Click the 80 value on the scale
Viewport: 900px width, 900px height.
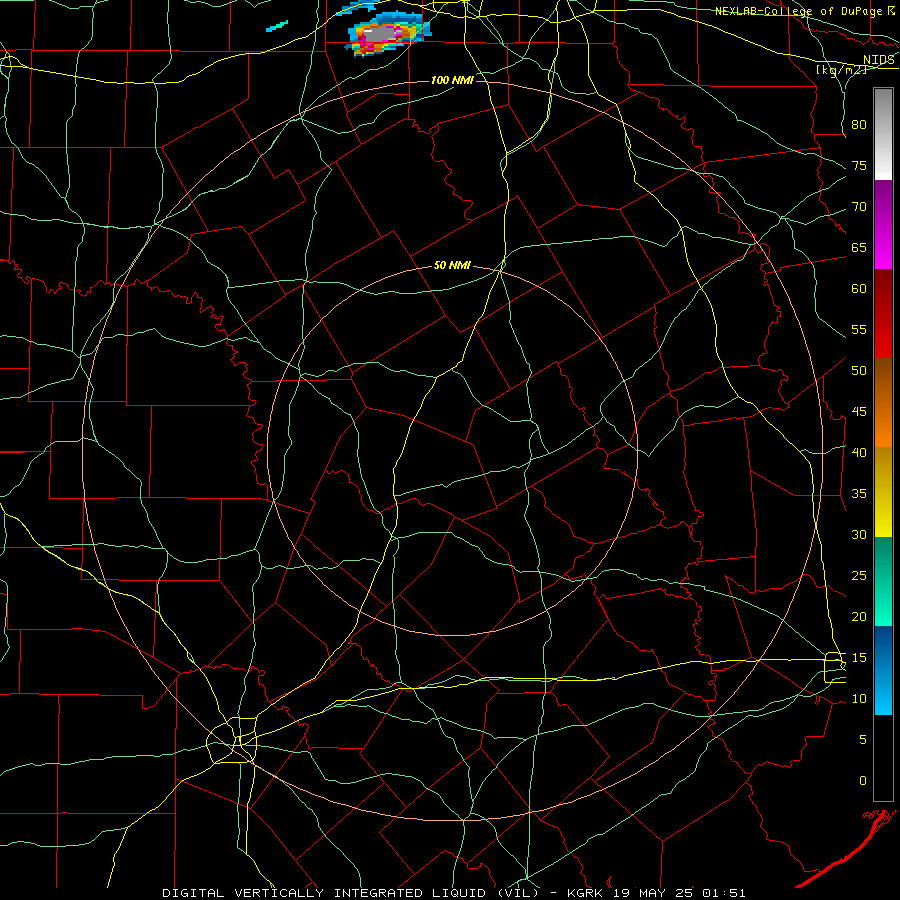tap(859, 125)
